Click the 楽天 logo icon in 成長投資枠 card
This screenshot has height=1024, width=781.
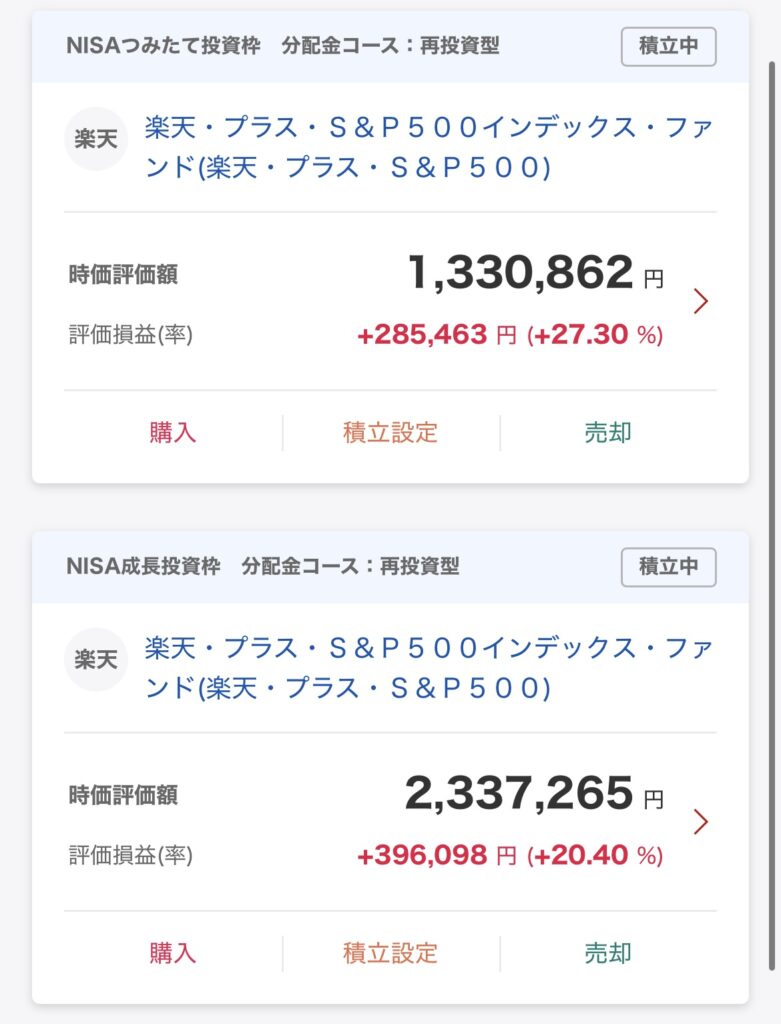pyautogui.click(x=96, y=660)
